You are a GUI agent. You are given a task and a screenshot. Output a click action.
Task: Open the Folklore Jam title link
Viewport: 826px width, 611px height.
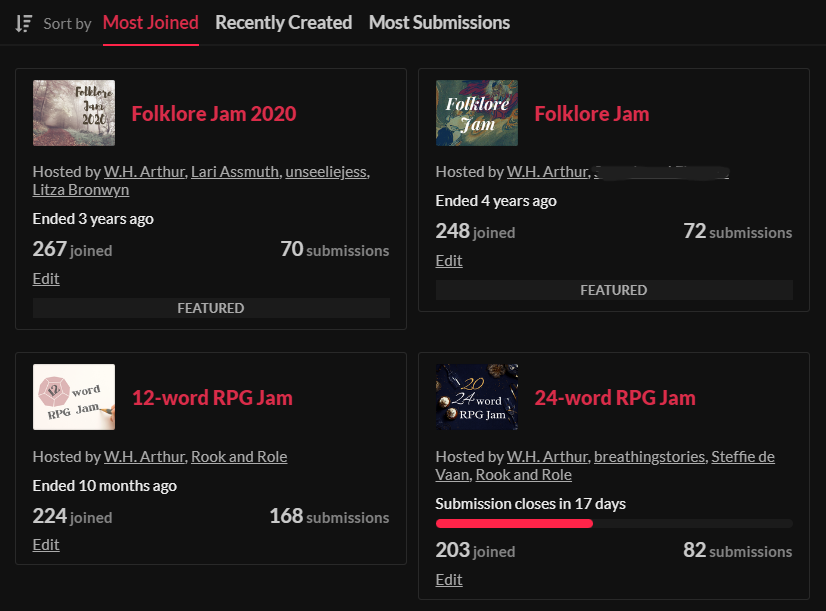pos(592,114)
